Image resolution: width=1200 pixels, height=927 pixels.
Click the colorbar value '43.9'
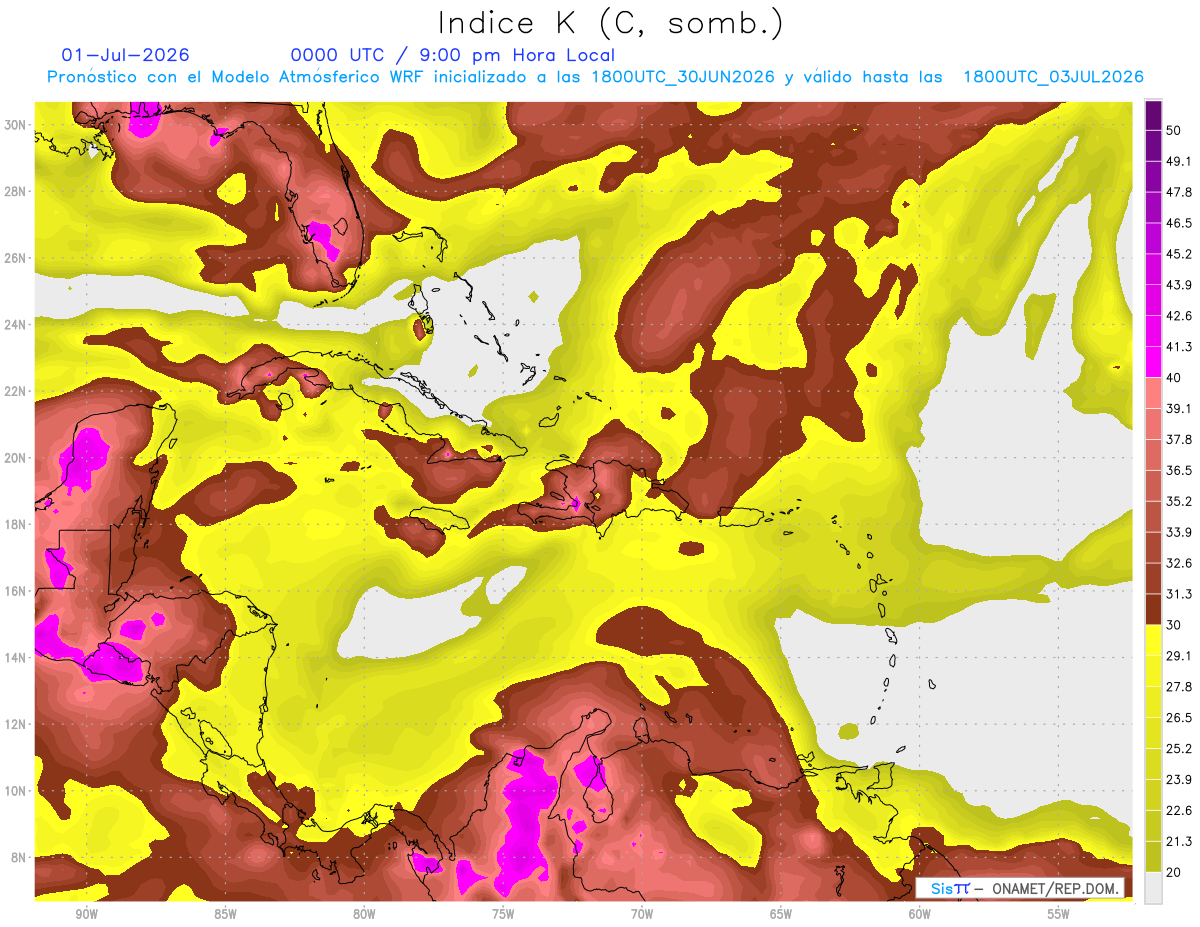click(x=1179, y=285)
